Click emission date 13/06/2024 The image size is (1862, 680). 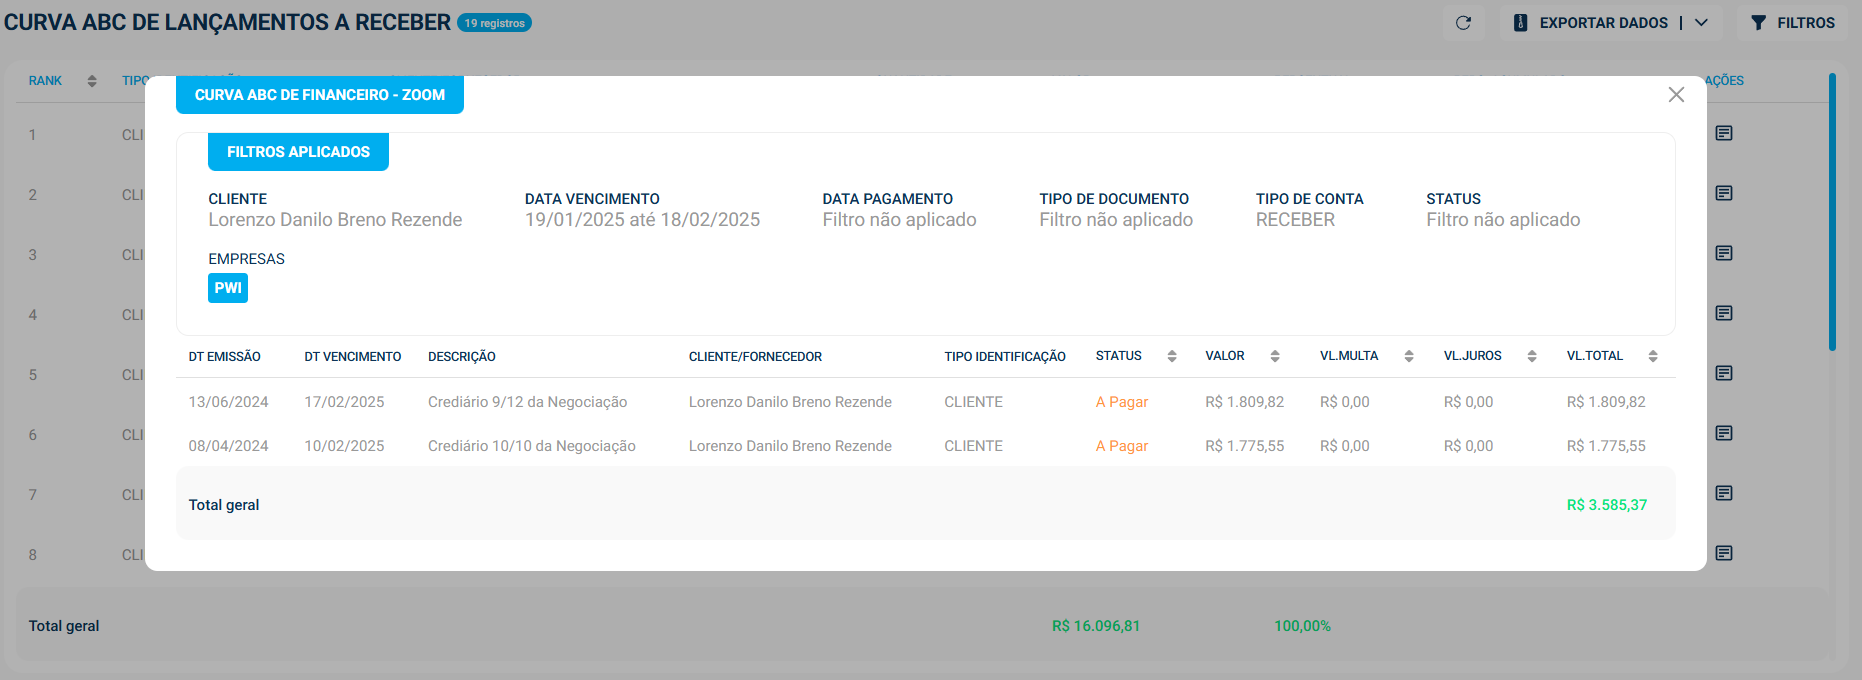(228, 402)
